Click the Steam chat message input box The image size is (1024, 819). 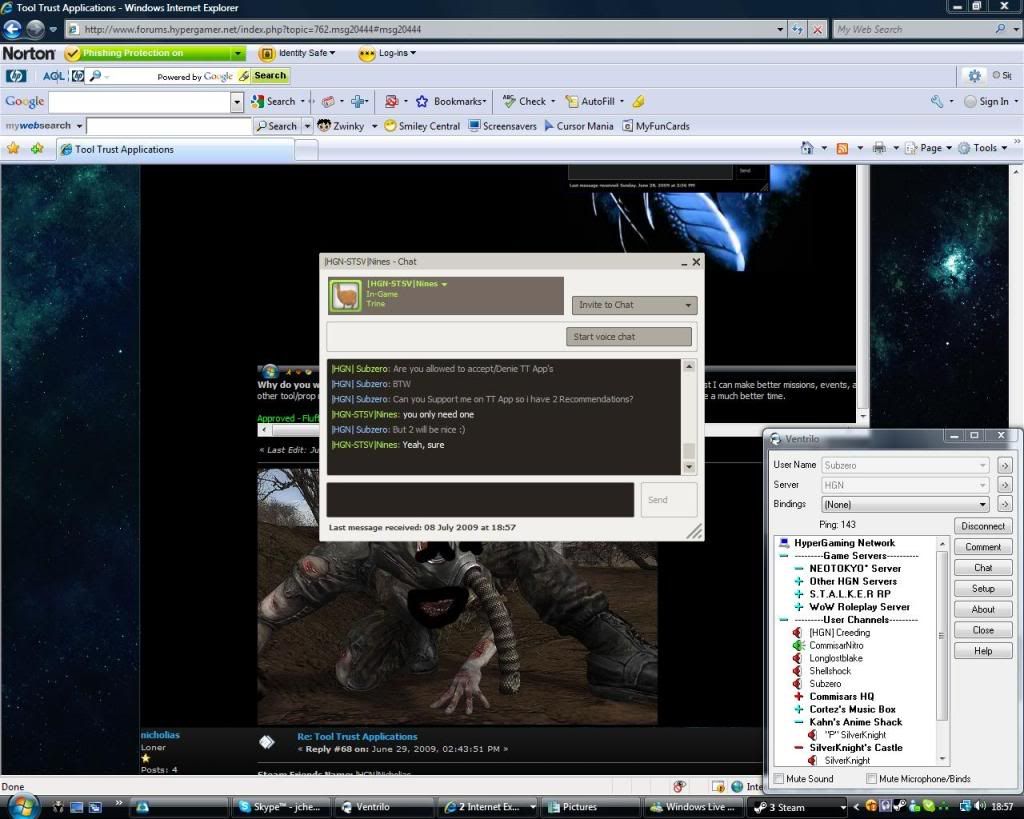tap(480, 500)
